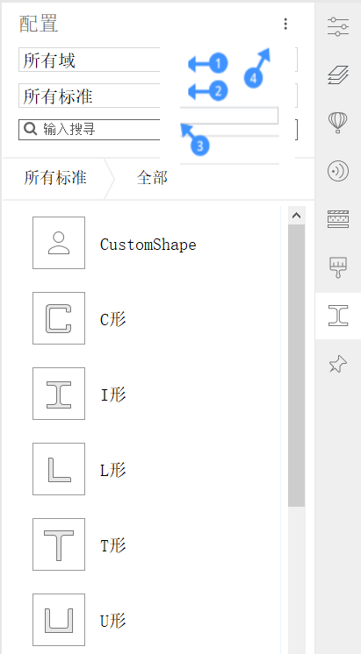Choose the CustomShape profile thumbnail
The width and height of the screenshot is (362, 663).
point(59,243)
